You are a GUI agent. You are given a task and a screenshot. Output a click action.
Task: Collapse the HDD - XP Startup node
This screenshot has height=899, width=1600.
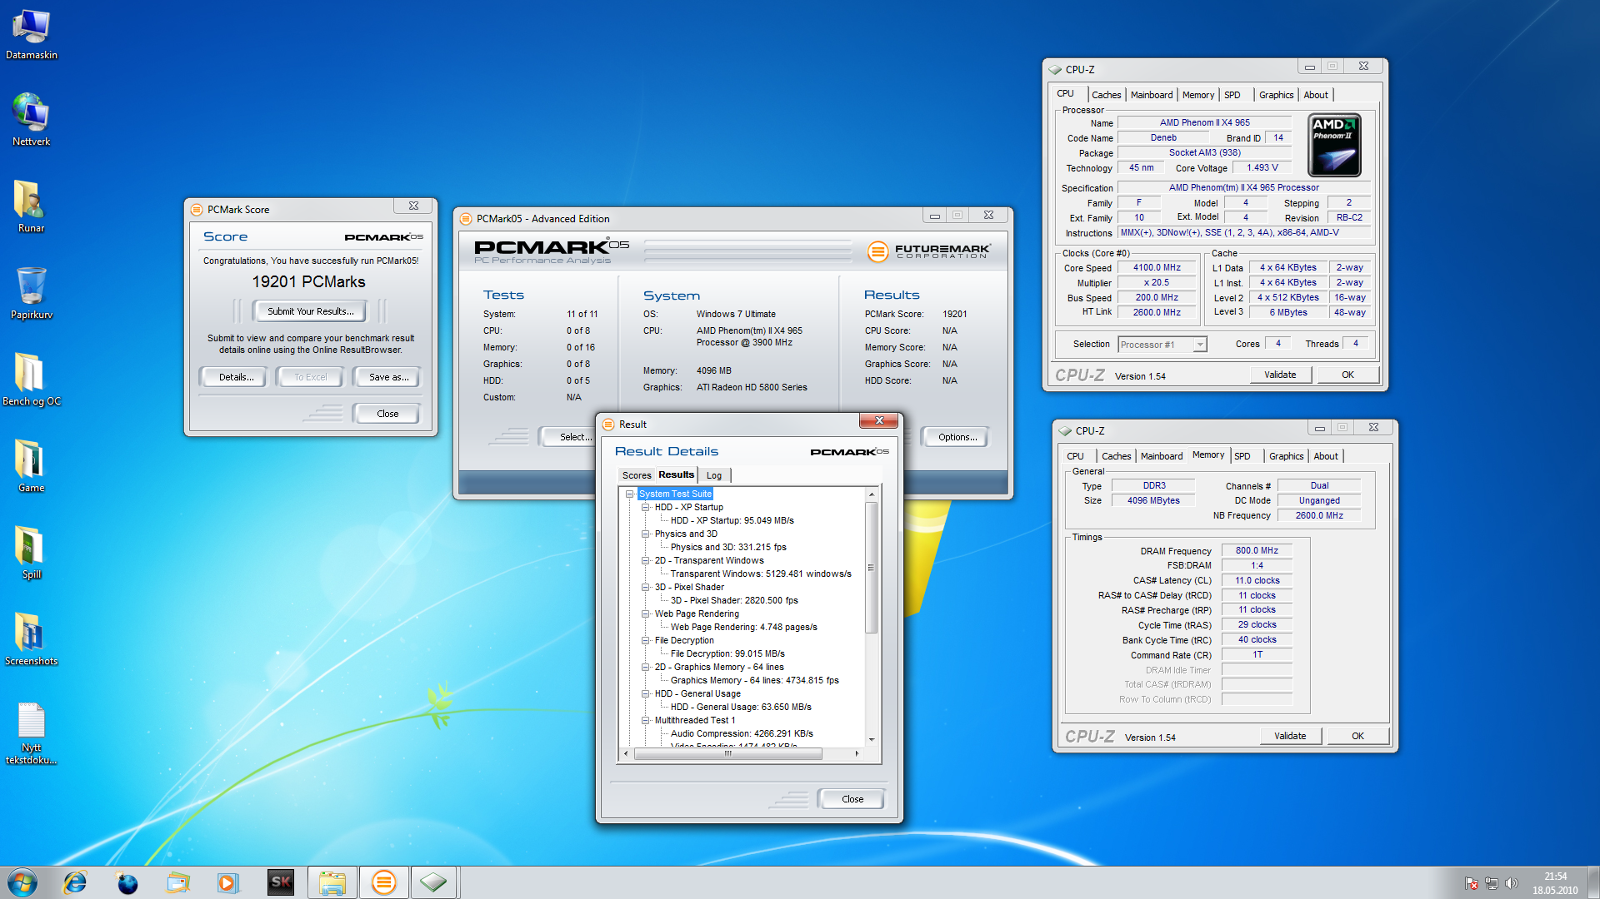646,507
